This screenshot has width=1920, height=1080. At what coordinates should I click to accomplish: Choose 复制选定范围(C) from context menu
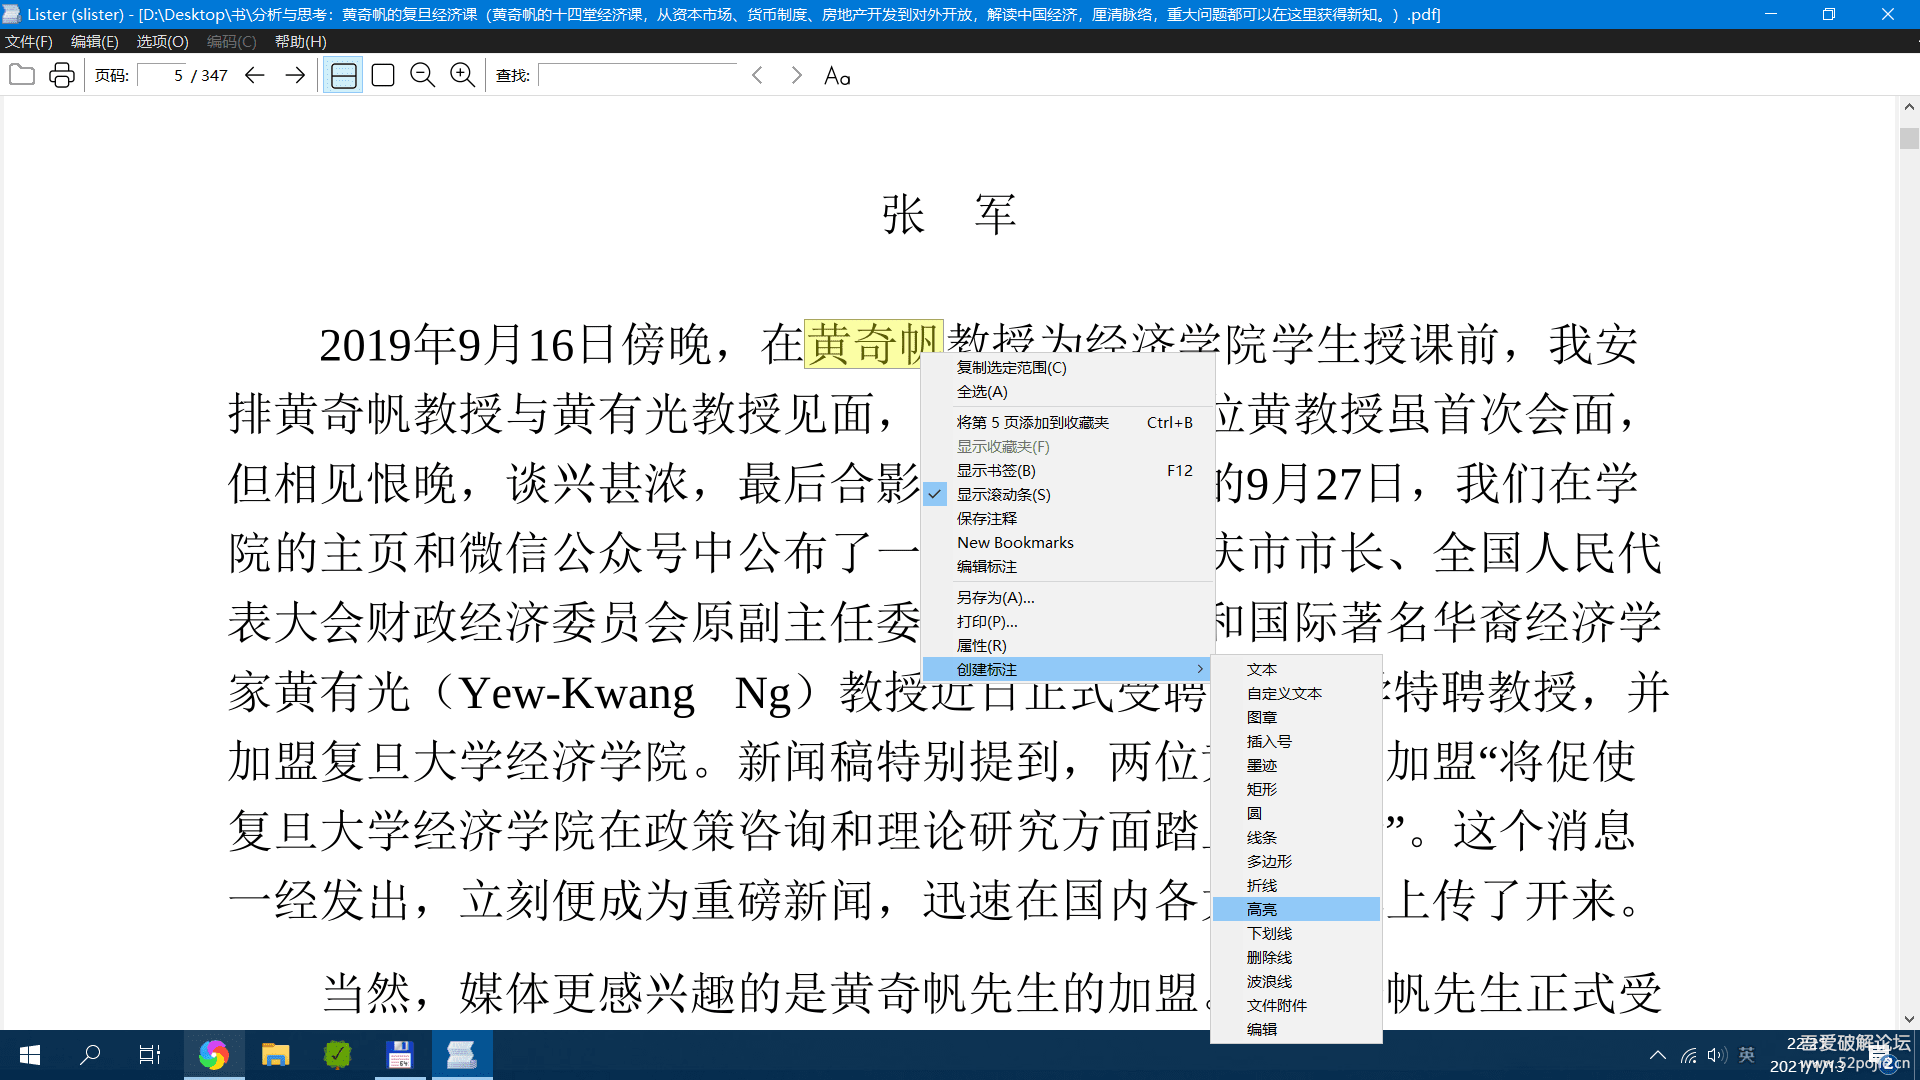click(x=1011, y=367)
